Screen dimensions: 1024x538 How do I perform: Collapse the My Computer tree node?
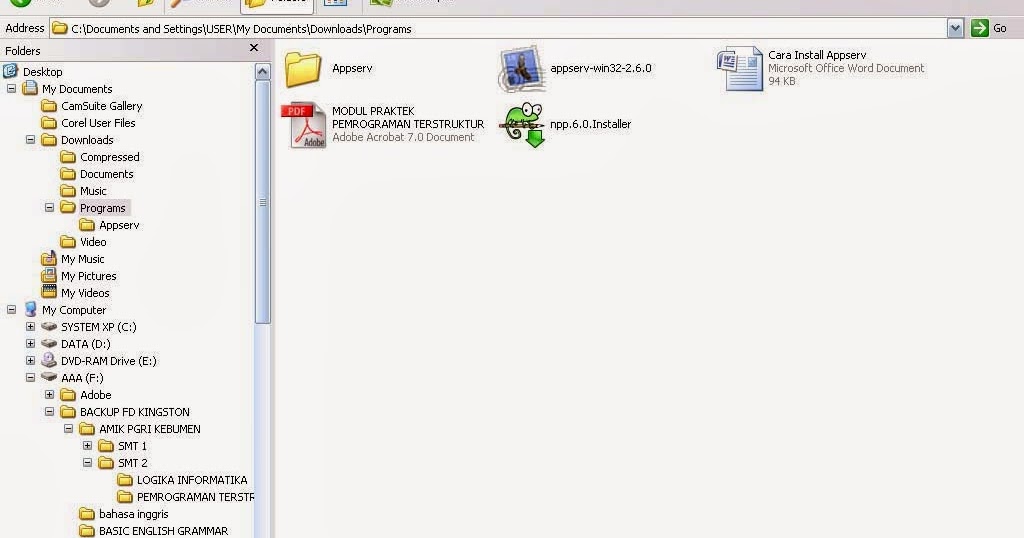11,309
